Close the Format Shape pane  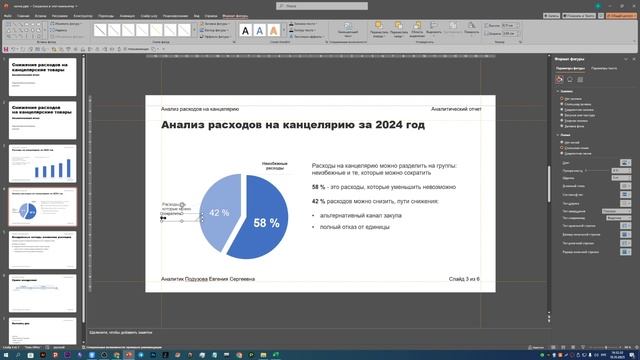coord(634,59)
